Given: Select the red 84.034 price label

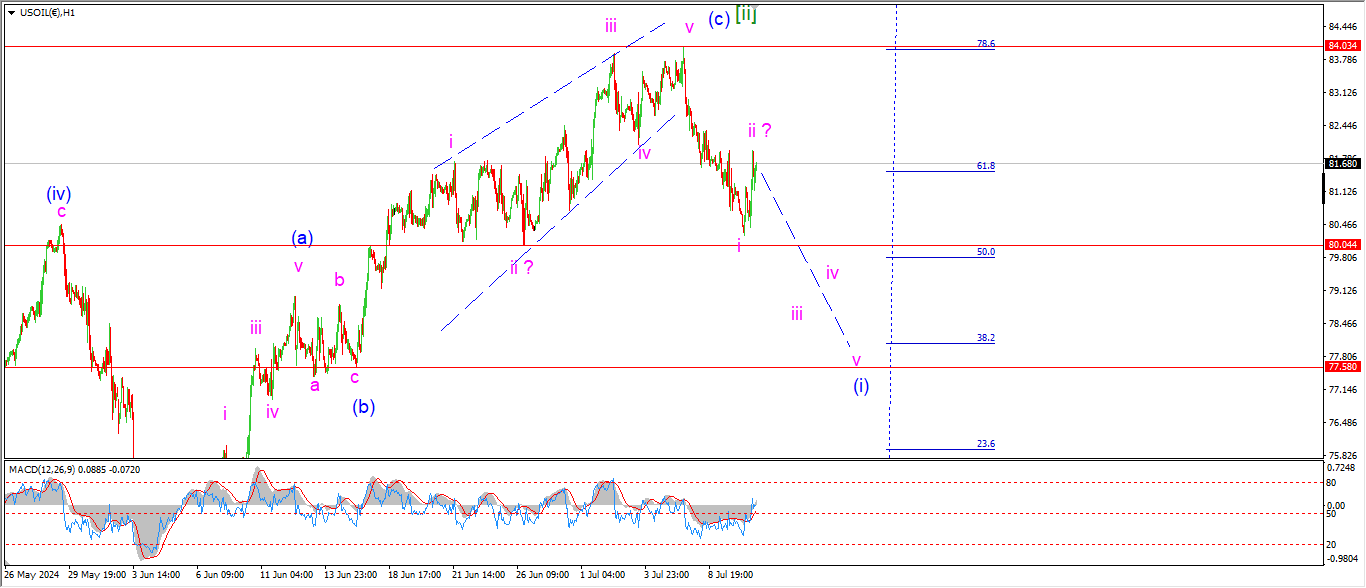Looking at the screenshot, I should coord(1341,46).
